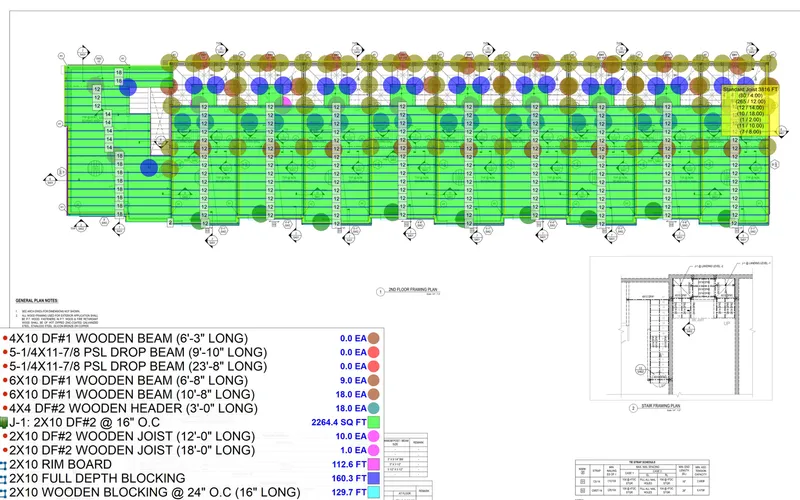
Task: Select the 4X10 DF#1 WOODEN BEAM (6'-3" LONG) row
Action: pos(191,338)
